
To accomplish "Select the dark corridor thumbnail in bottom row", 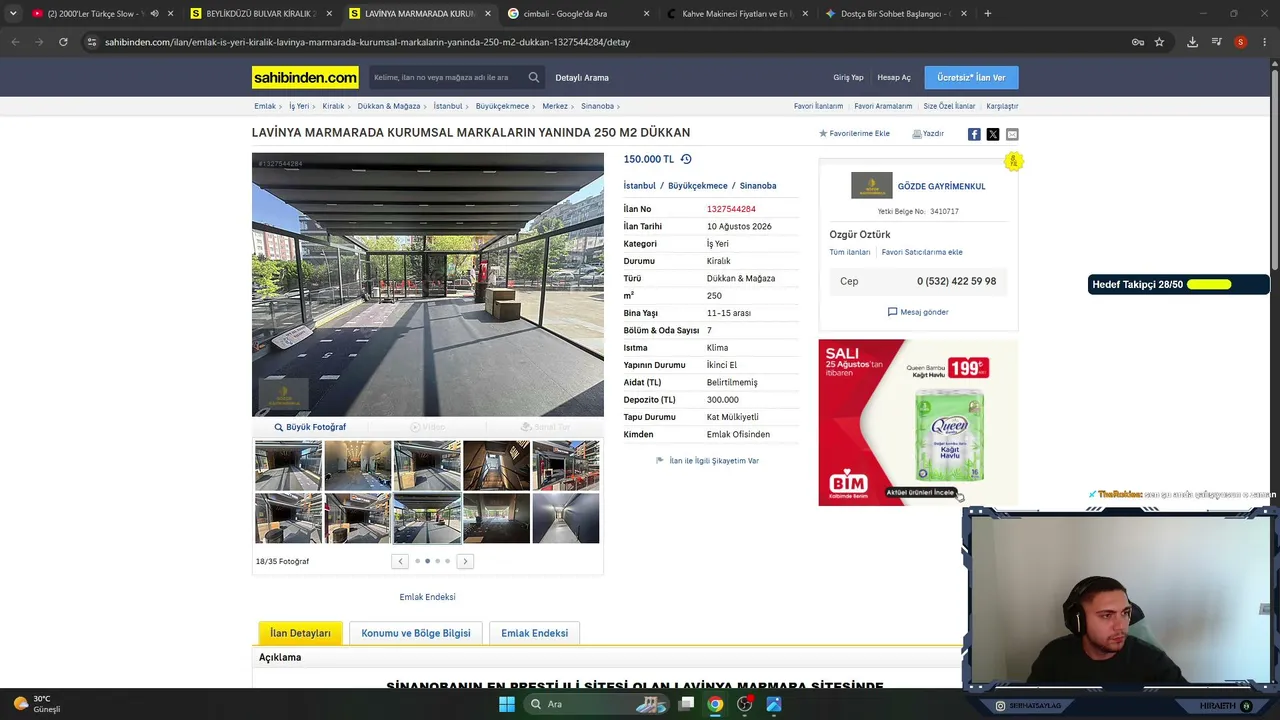I will click(x=566, y=518).
